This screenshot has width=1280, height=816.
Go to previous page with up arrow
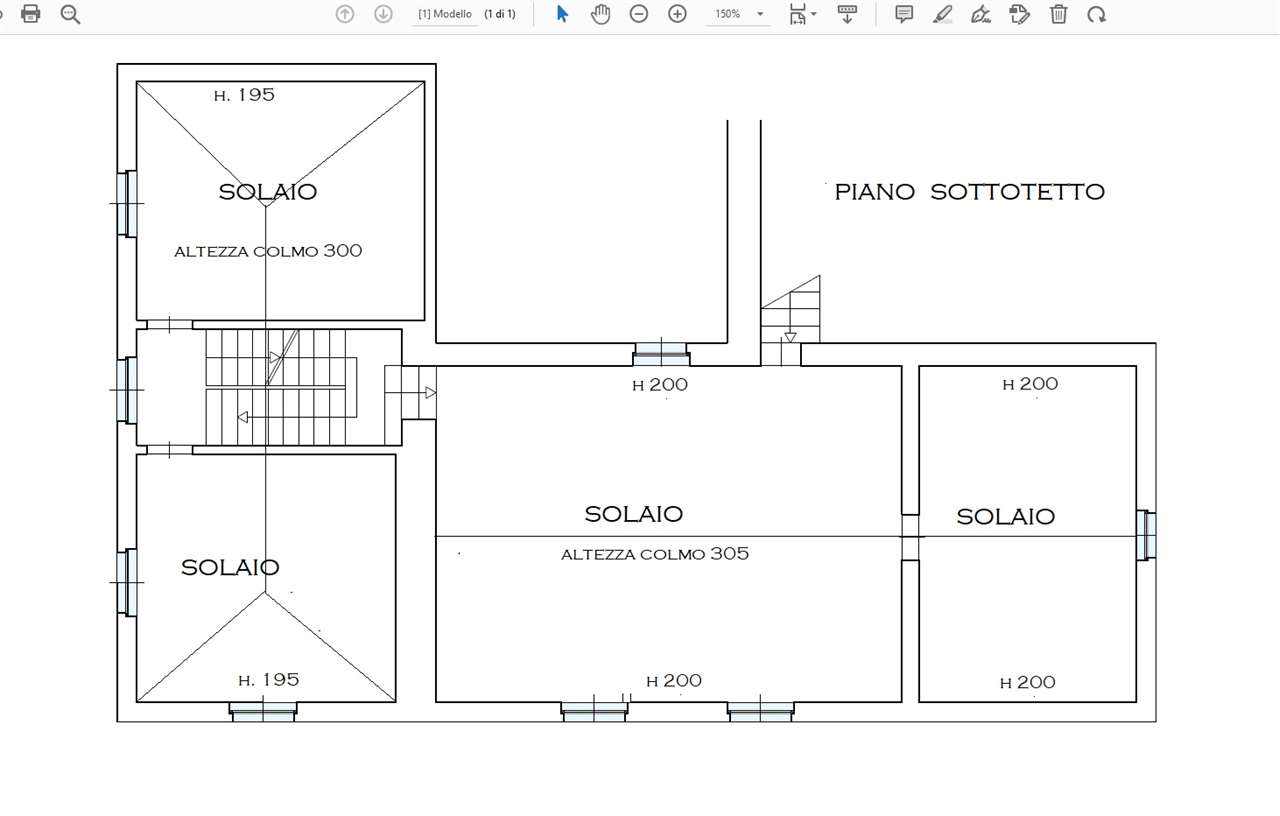click(x=345, y=14)
